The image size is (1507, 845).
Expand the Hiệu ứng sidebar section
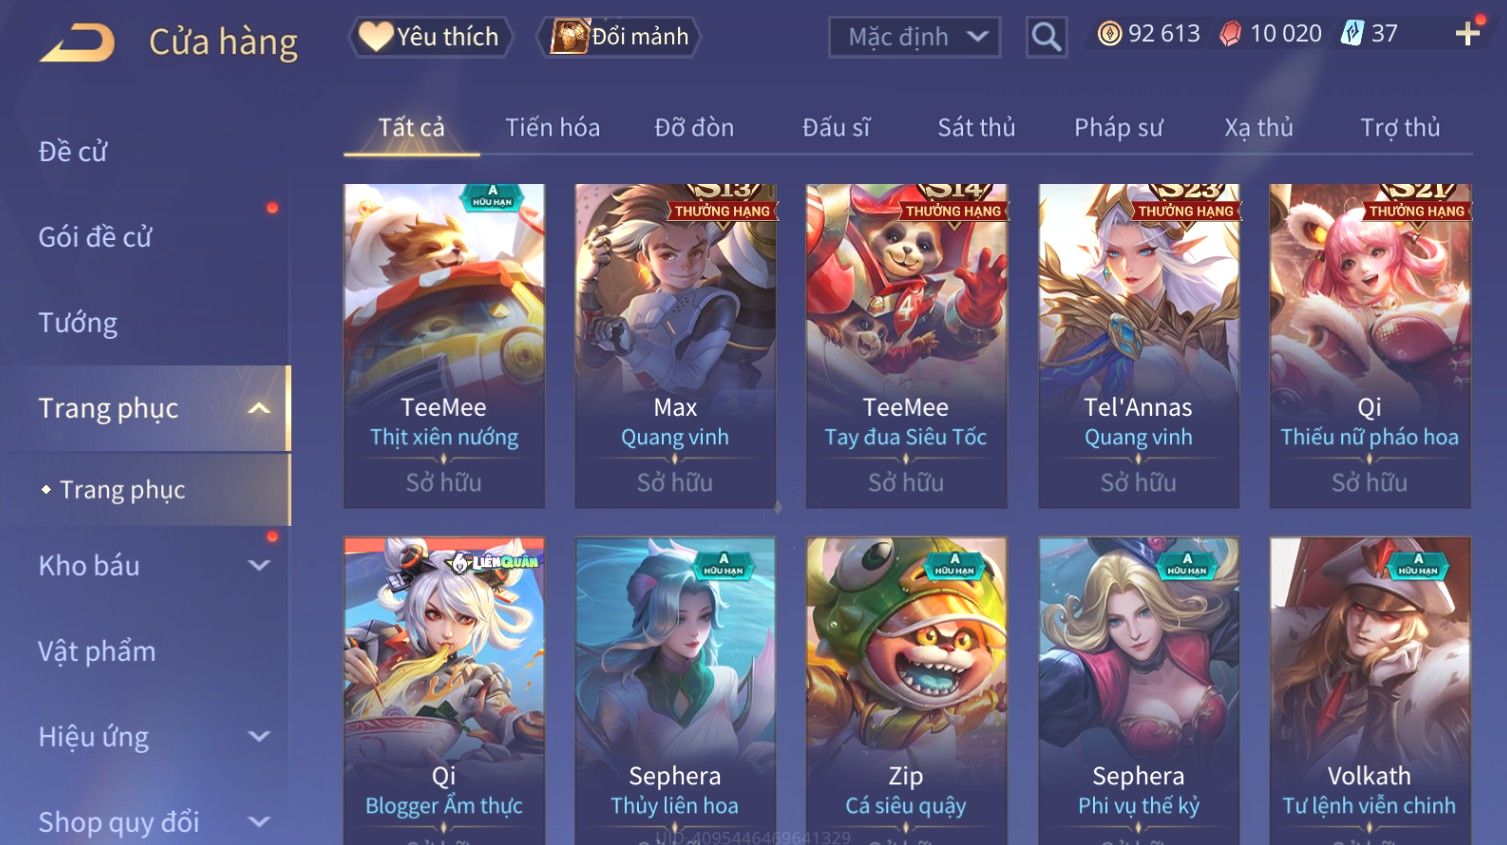click(259, 736)
